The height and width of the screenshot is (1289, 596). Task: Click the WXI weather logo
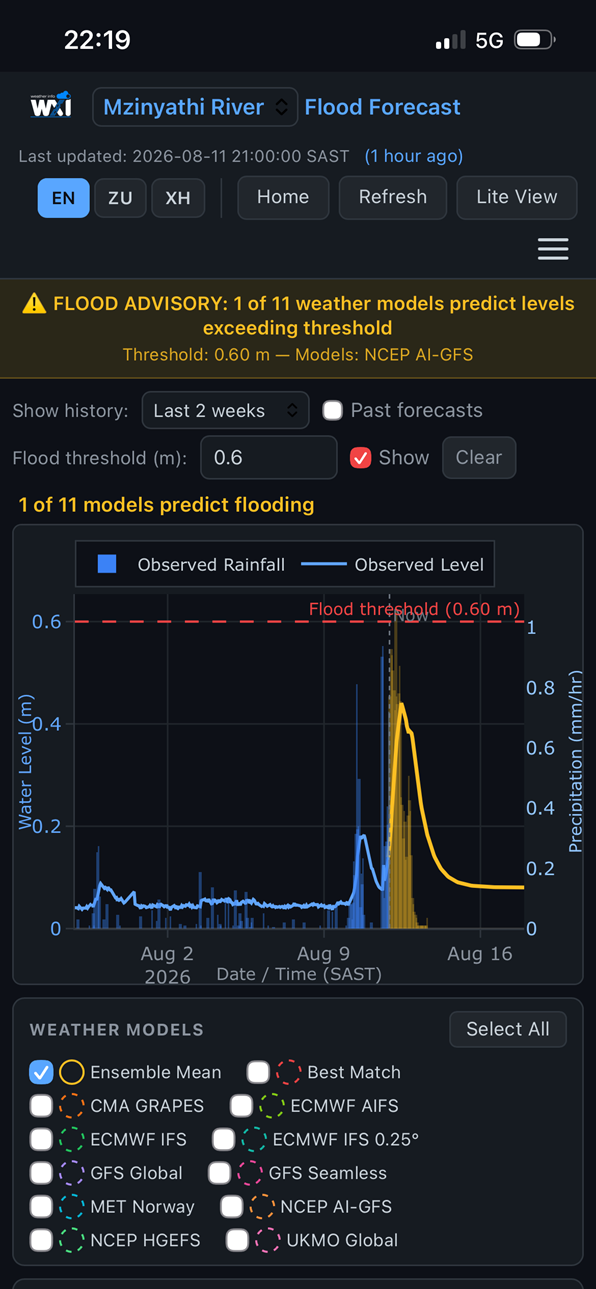[50, 106]
